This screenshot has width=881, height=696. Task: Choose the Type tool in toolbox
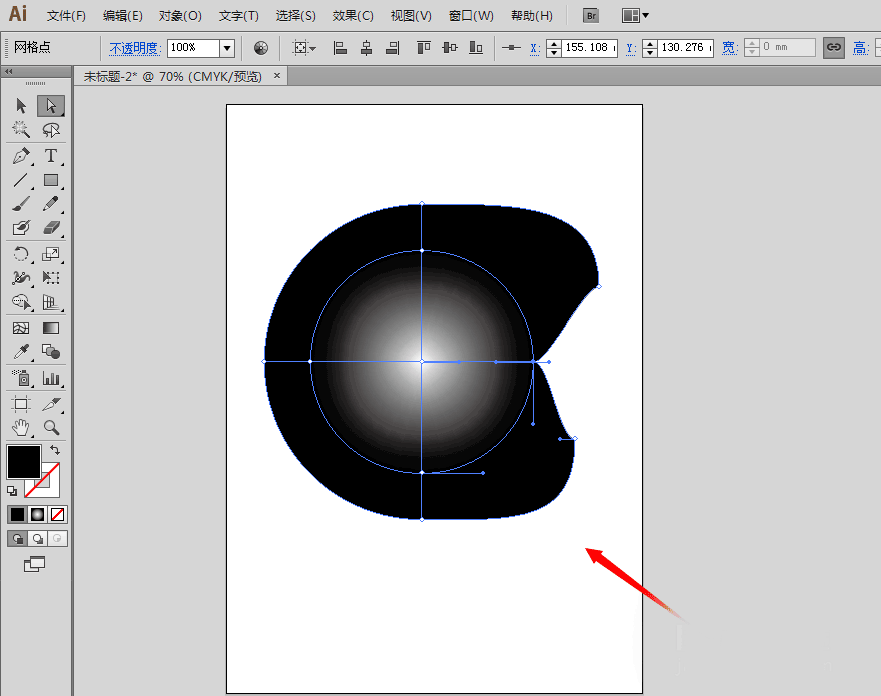click(x=51, y=156)
